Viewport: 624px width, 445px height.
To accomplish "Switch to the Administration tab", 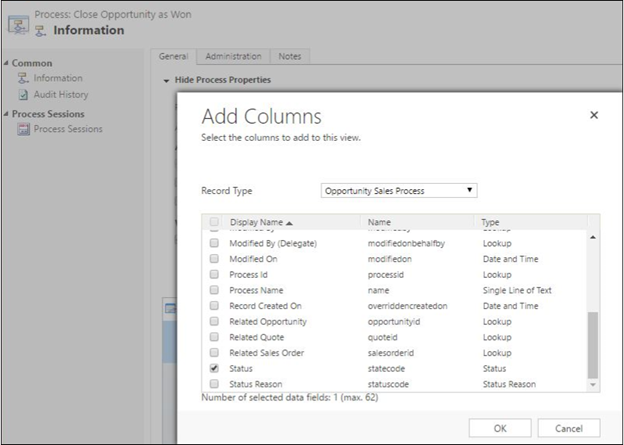I will [233, 56].
